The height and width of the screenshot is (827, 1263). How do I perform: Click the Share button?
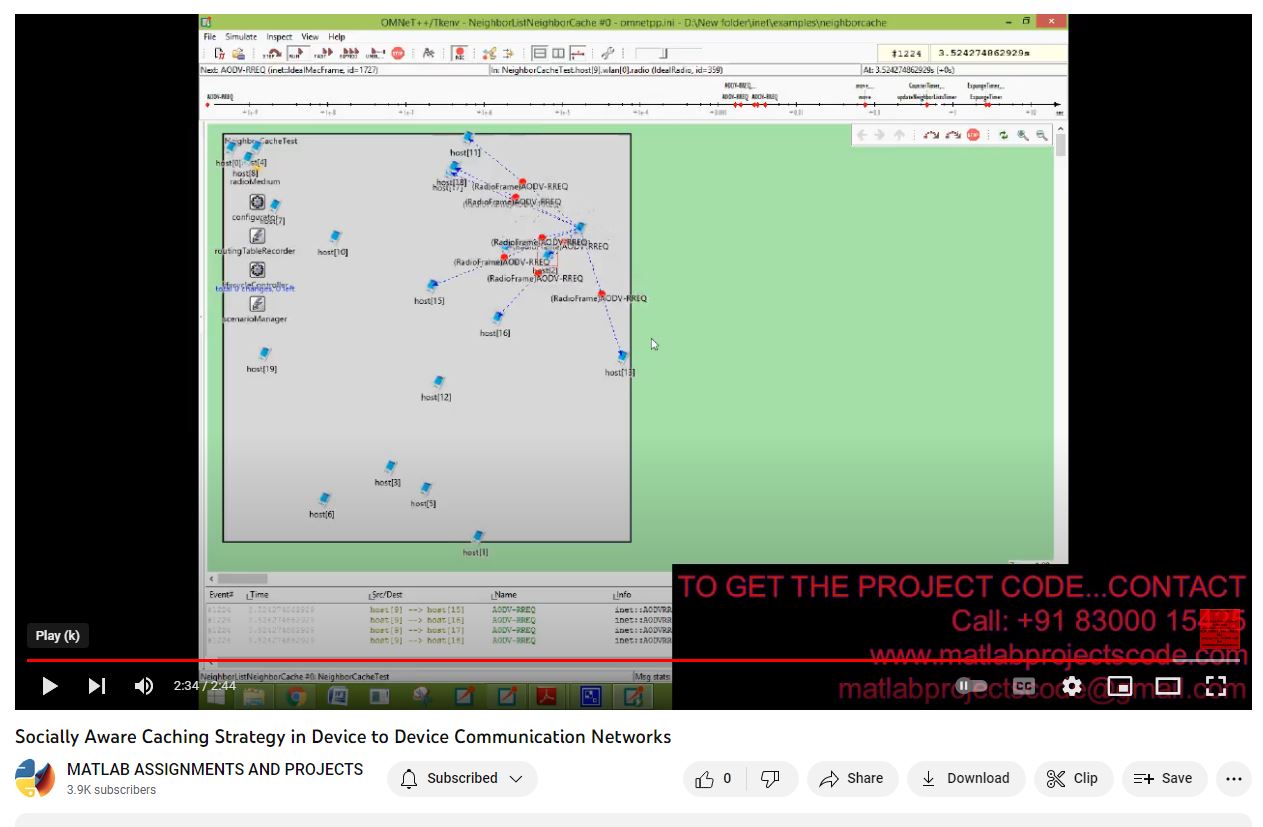[852, 779]
